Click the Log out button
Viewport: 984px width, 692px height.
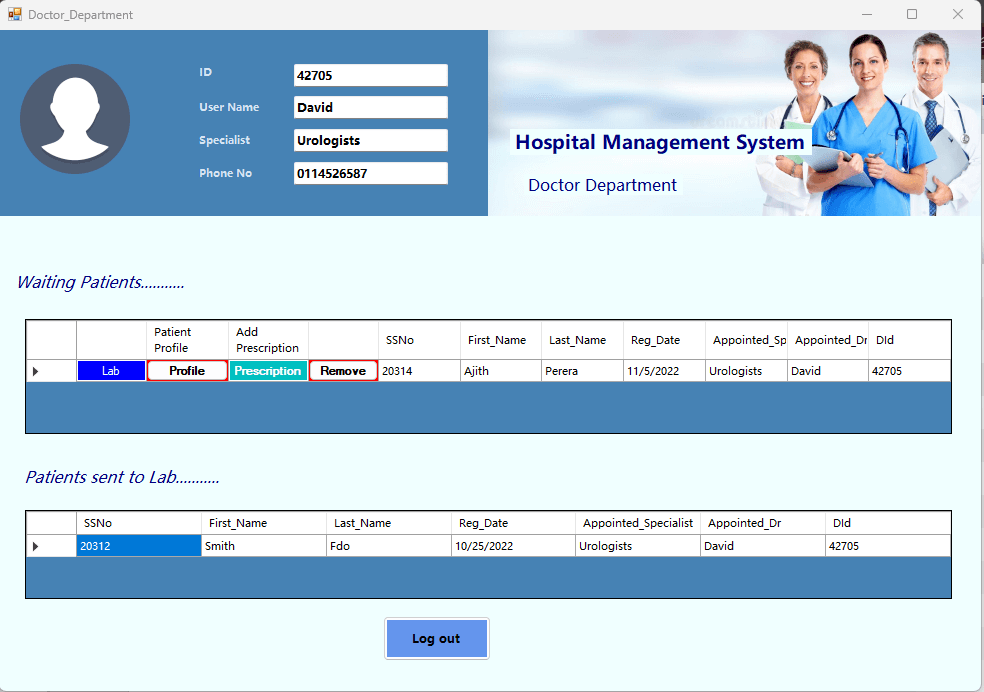[436, 638]
